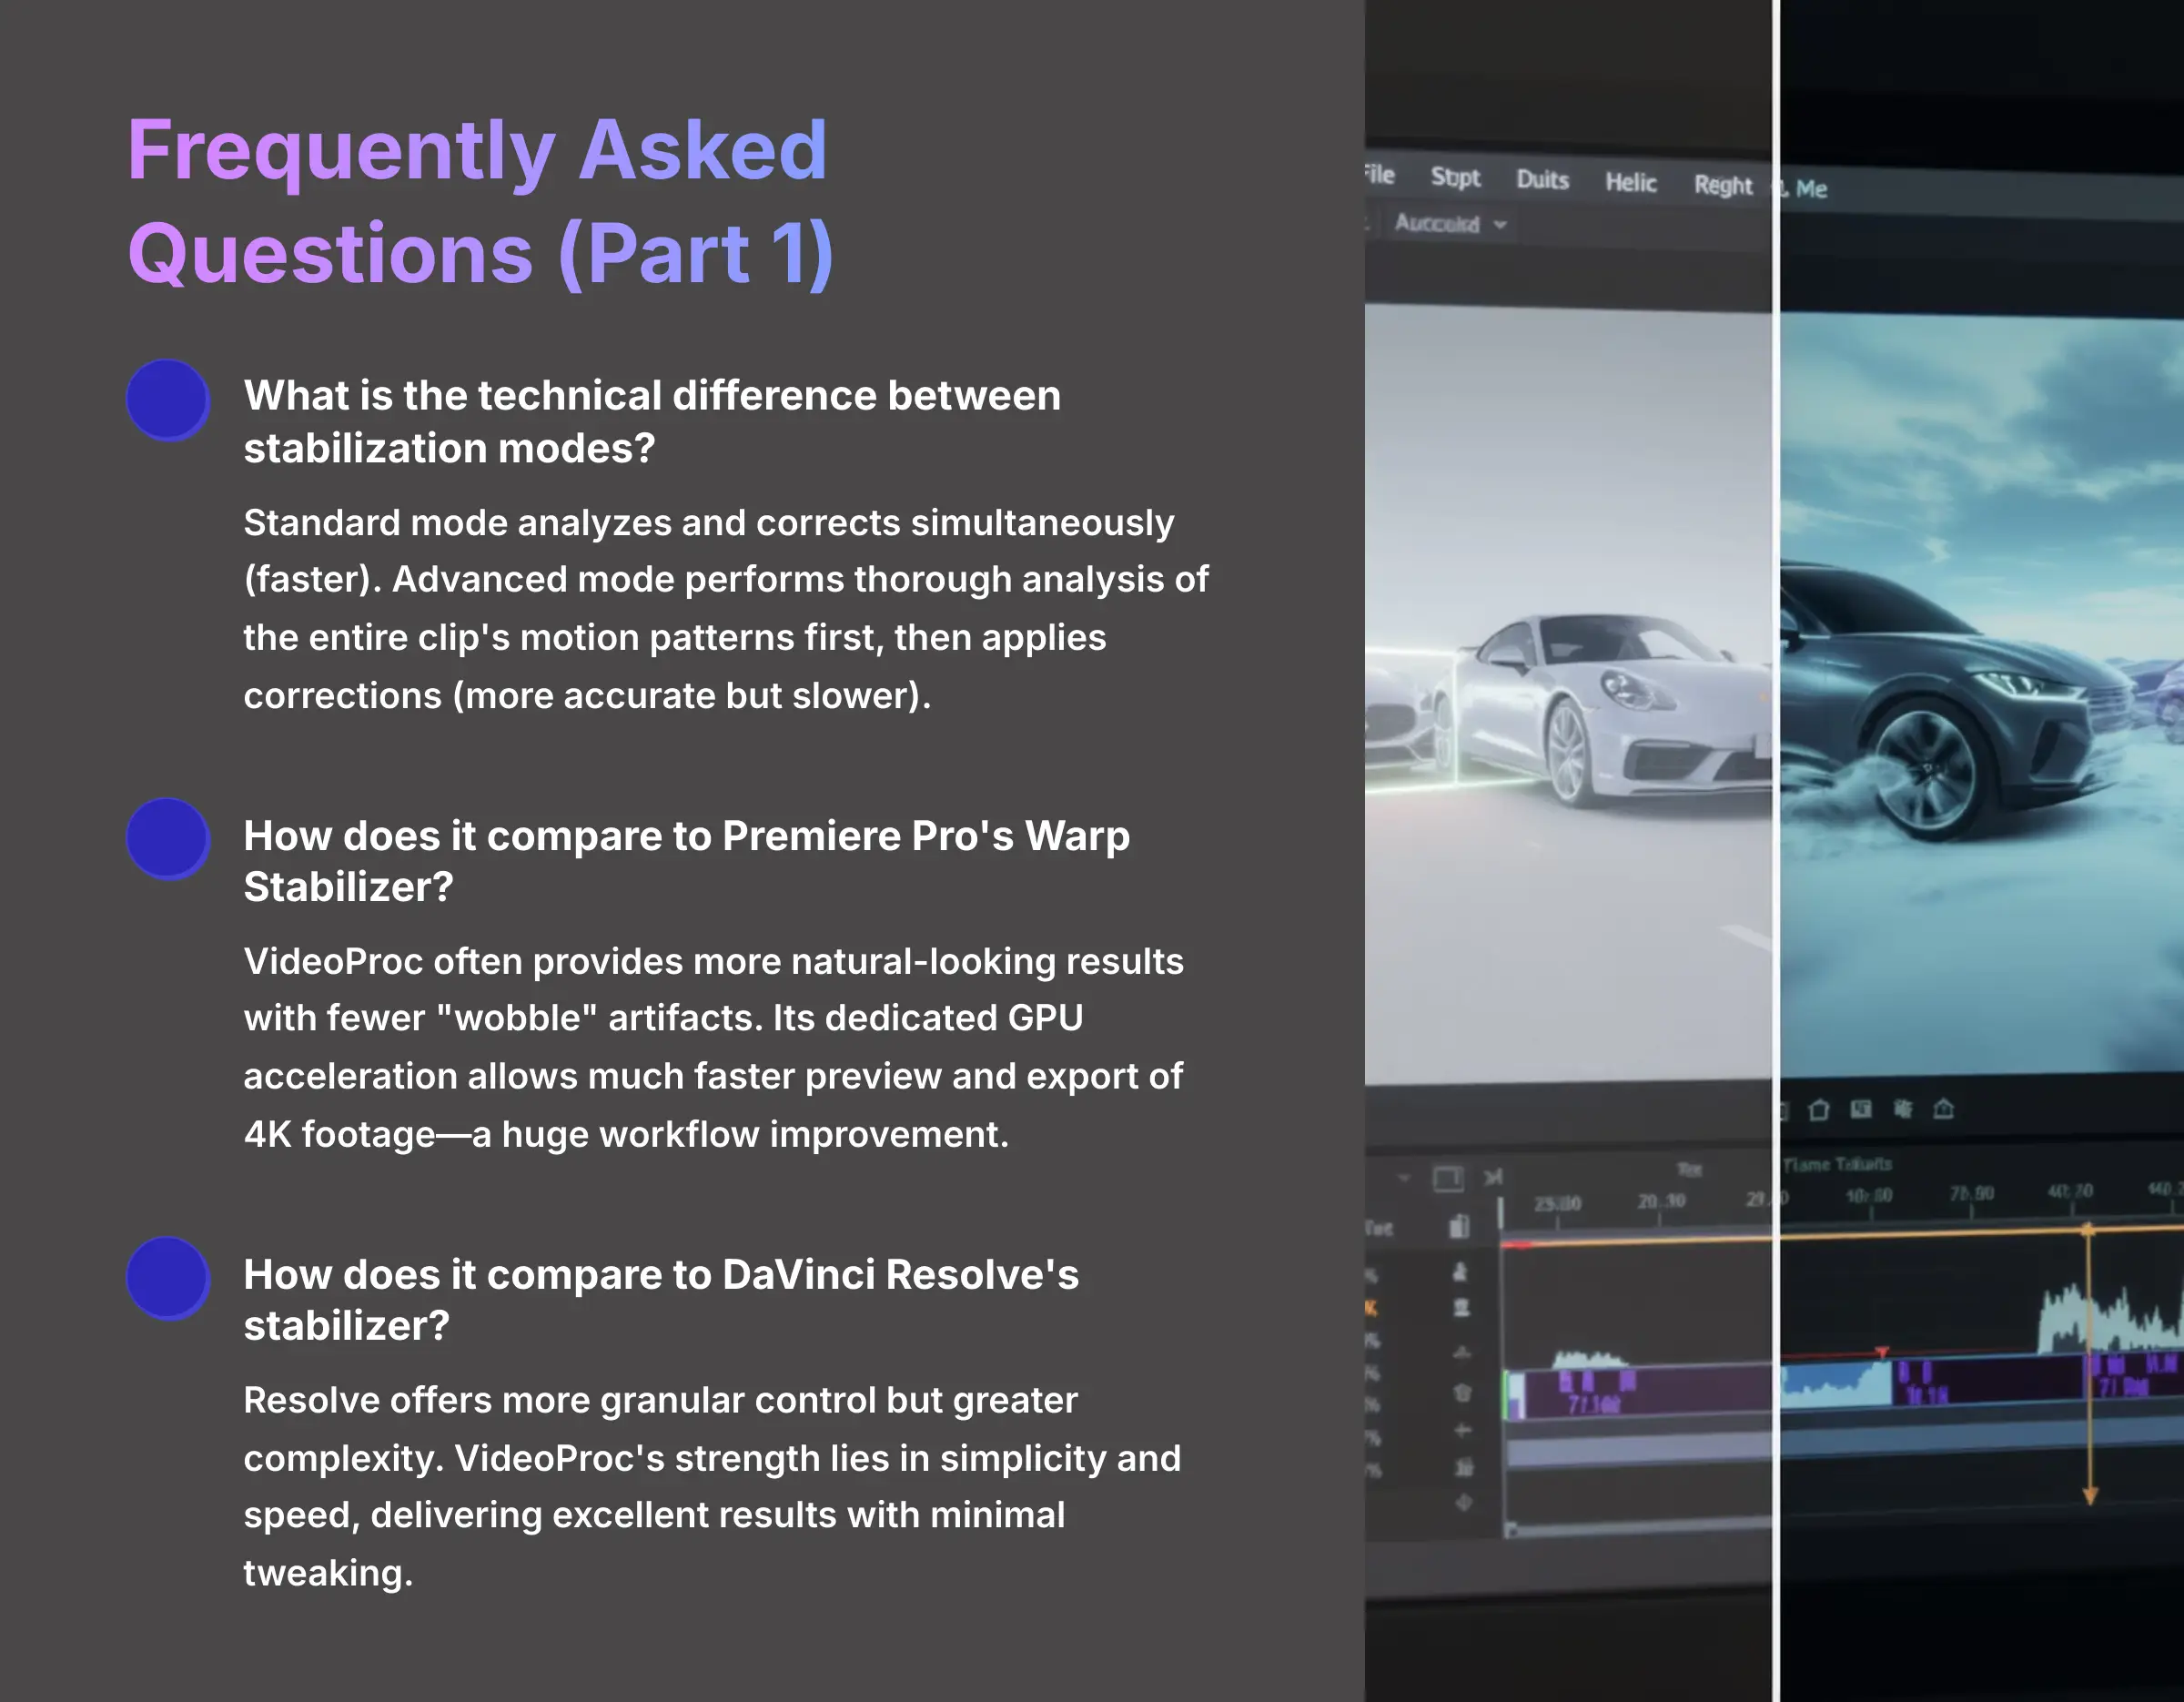Click the red triangle marker on right timeline
Screen dimensions: 2184x1702
(1881, 1353)
